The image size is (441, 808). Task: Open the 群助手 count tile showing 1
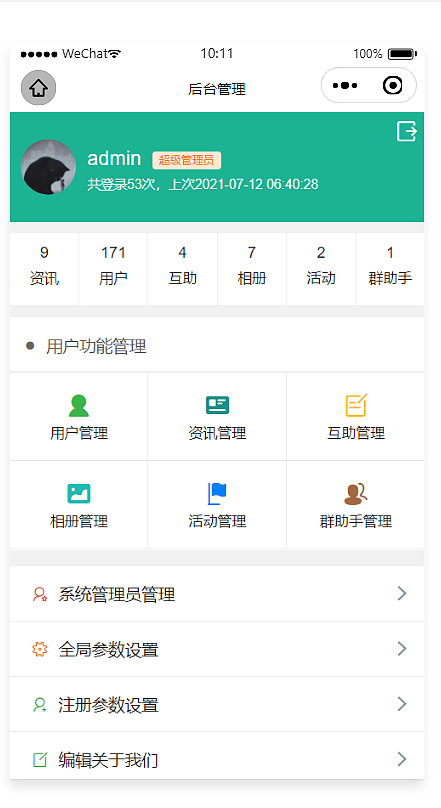pyautogui.click(x=390, y=269)
